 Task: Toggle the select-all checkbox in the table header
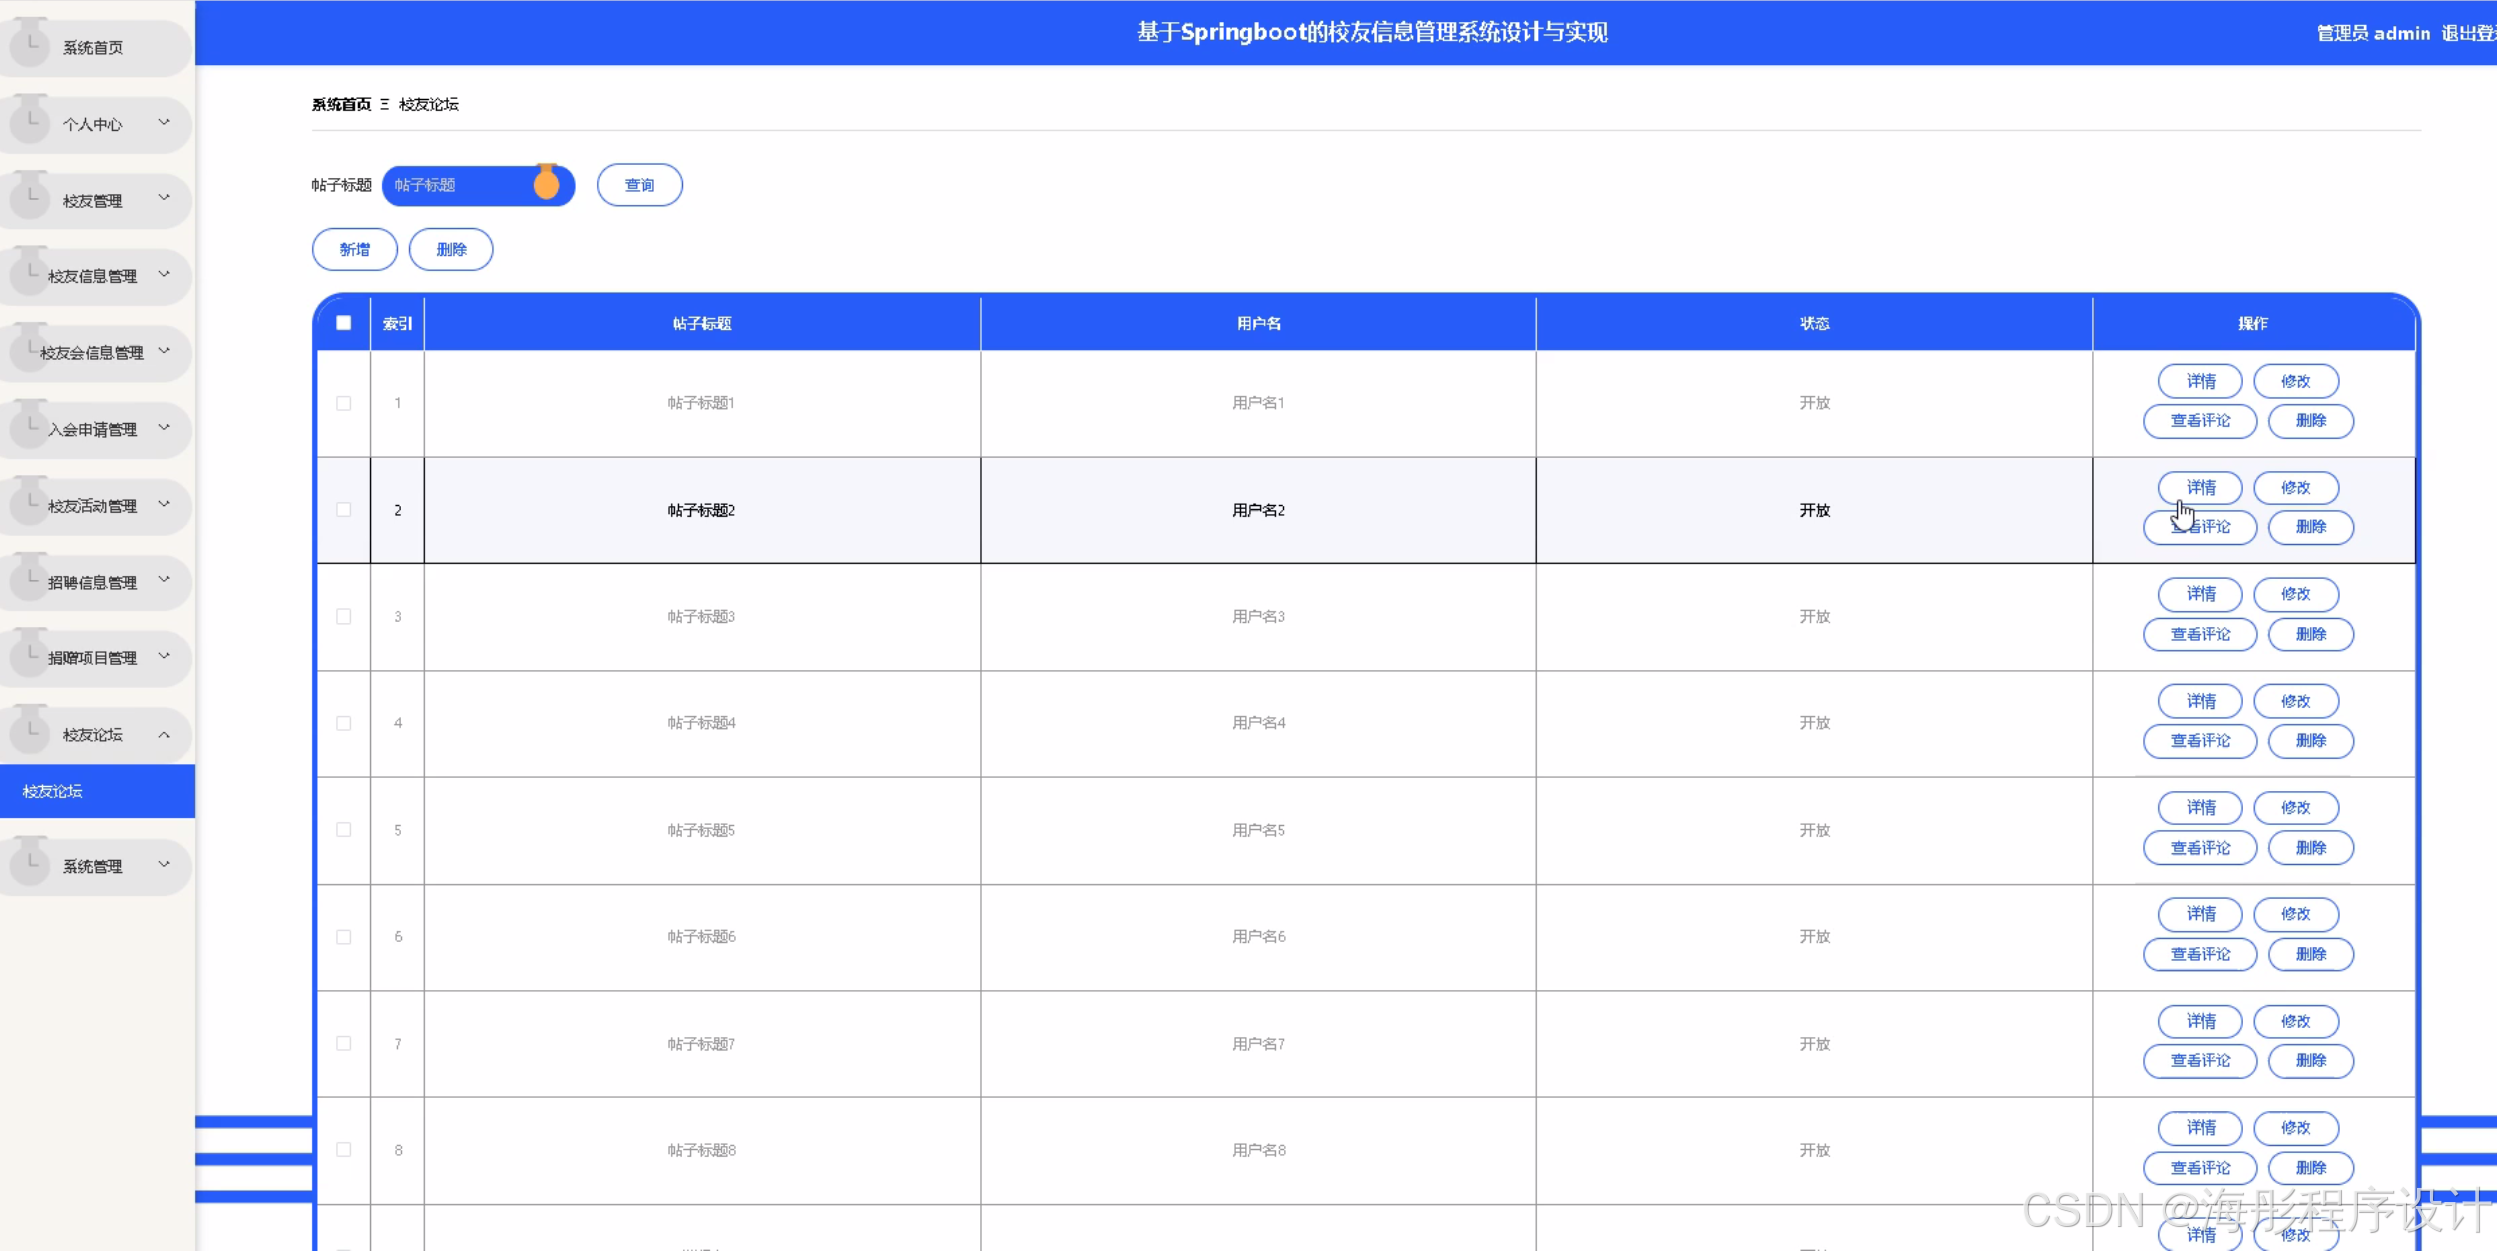tap(343, 323)
